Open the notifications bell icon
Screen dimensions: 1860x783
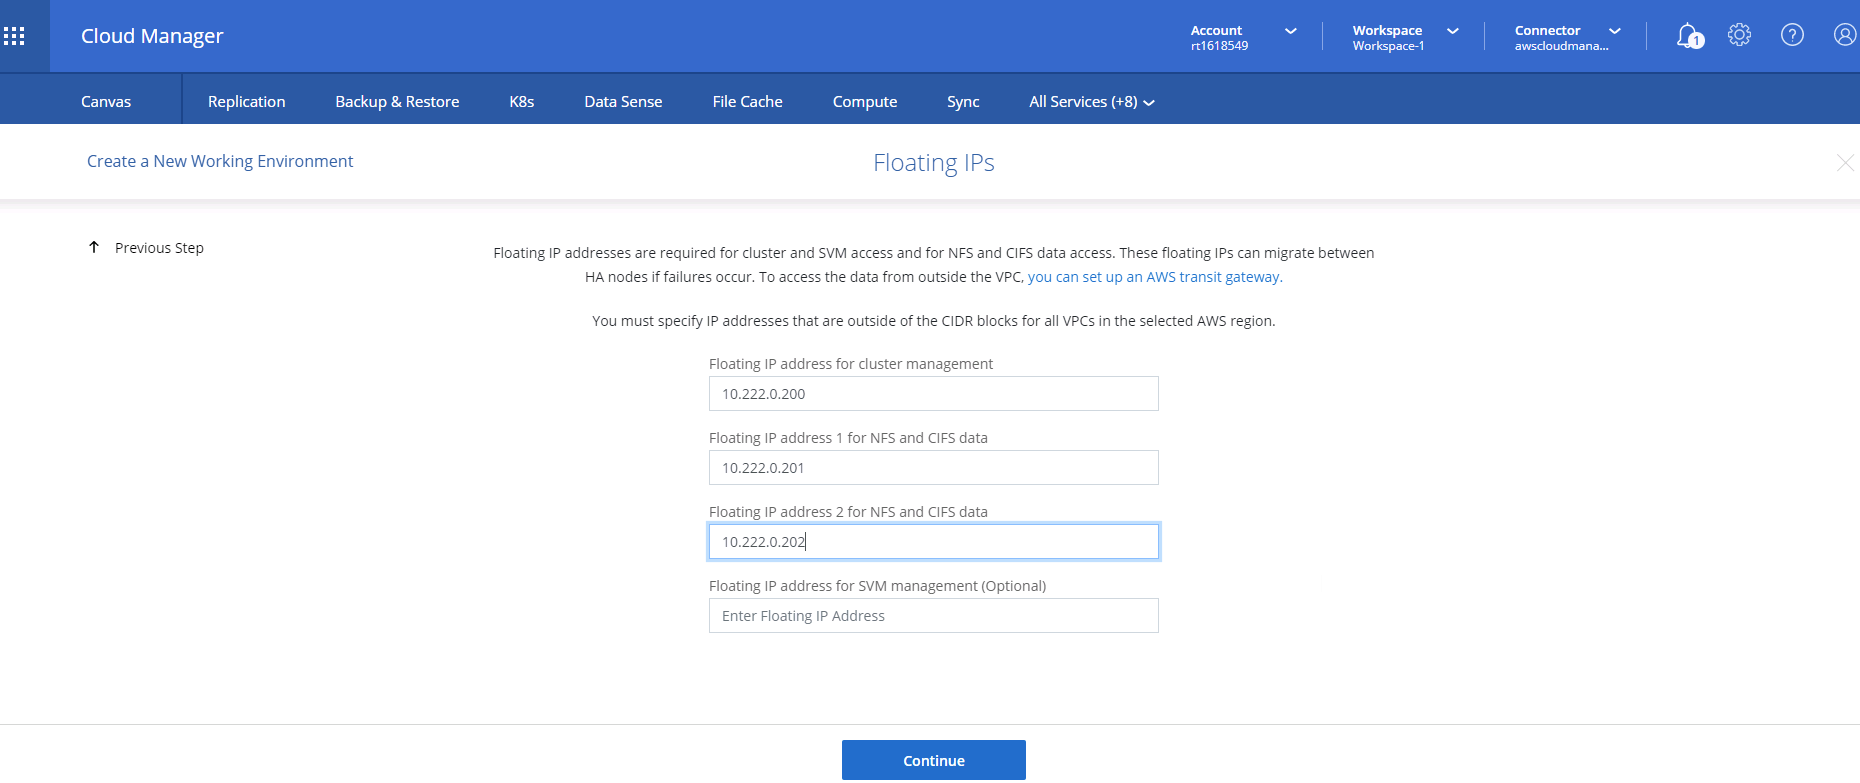[x=1689, y=36]
